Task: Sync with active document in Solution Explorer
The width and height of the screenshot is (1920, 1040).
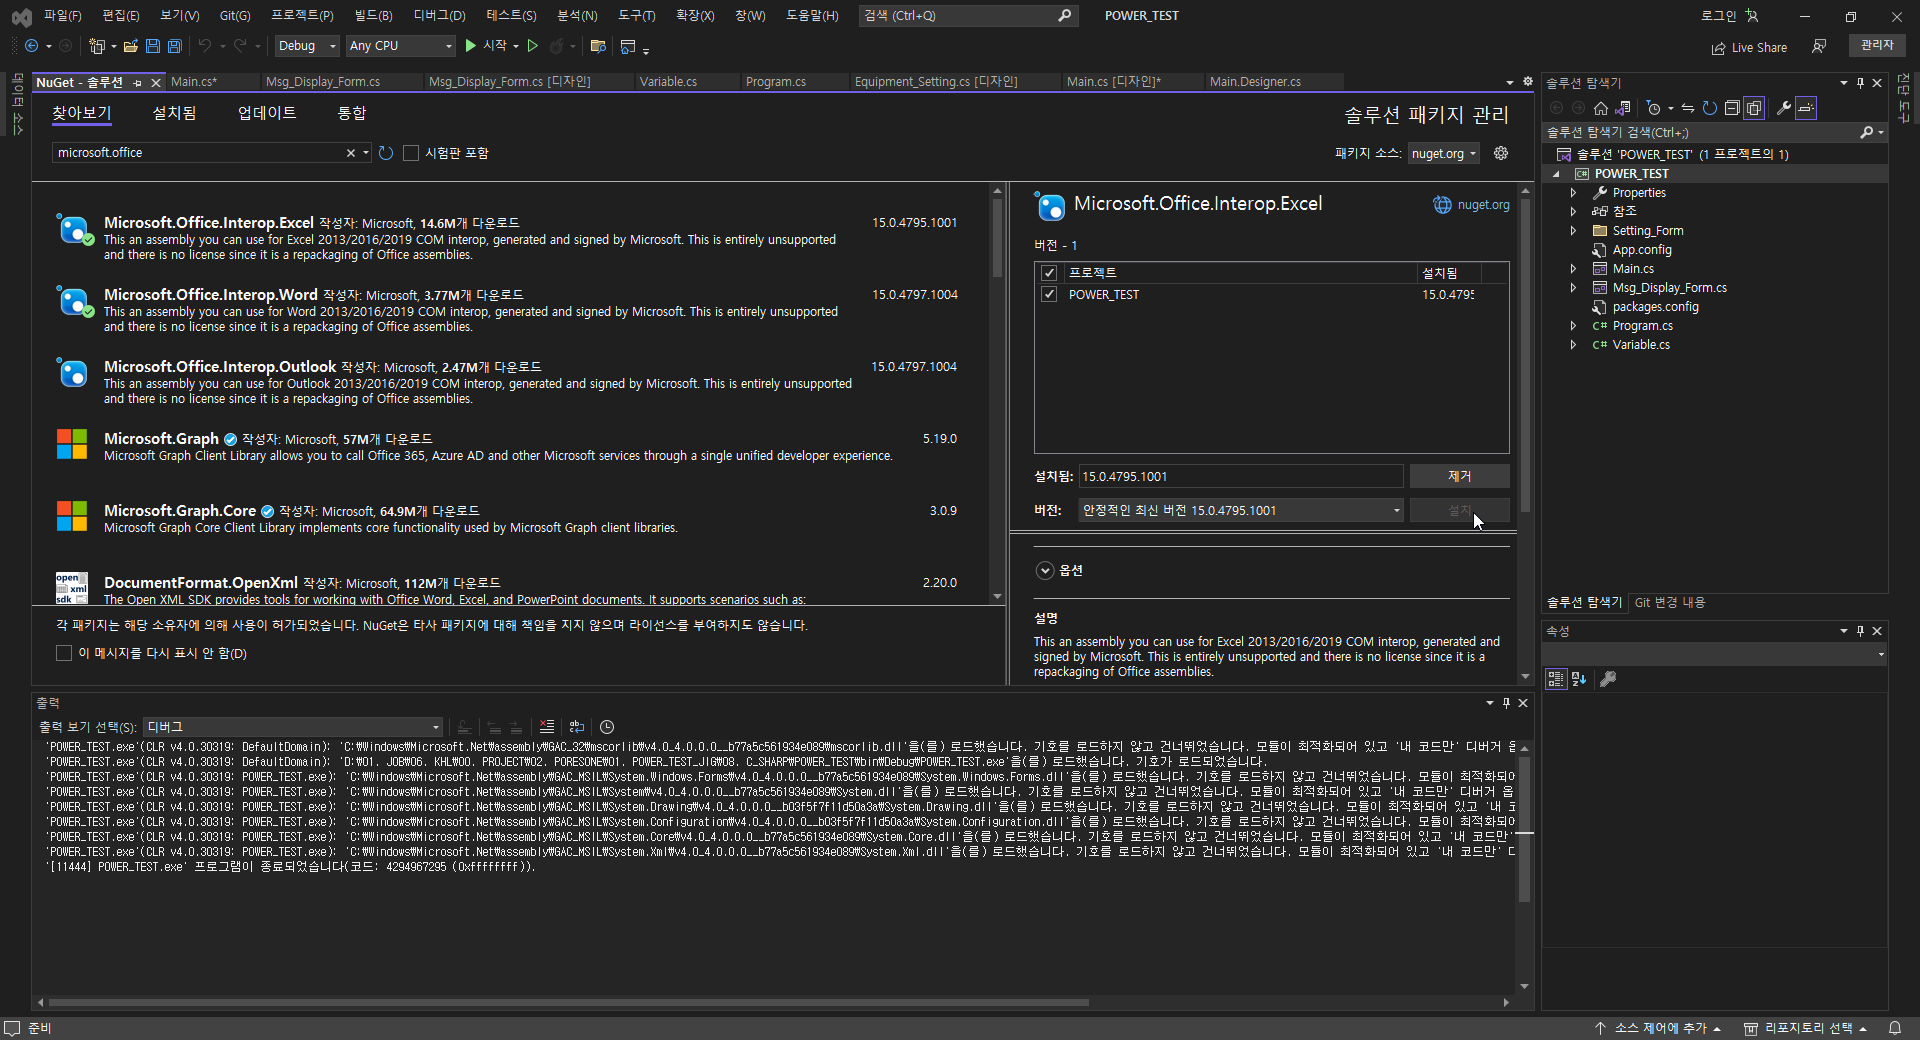Action: 1688,108
